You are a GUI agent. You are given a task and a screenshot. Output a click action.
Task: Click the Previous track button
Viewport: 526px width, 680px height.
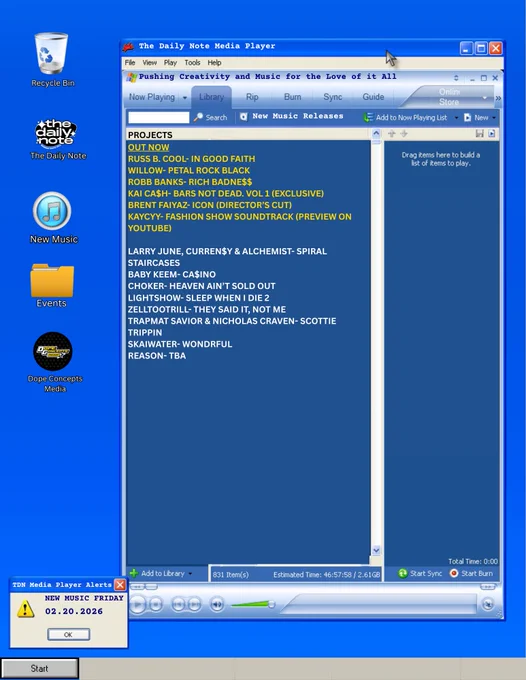[x=178, y=604]
